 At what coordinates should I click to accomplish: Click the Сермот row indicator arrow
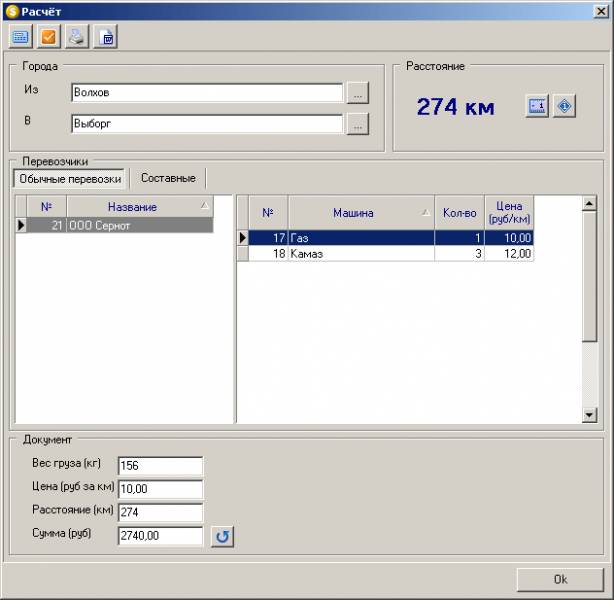click(21, 226)
